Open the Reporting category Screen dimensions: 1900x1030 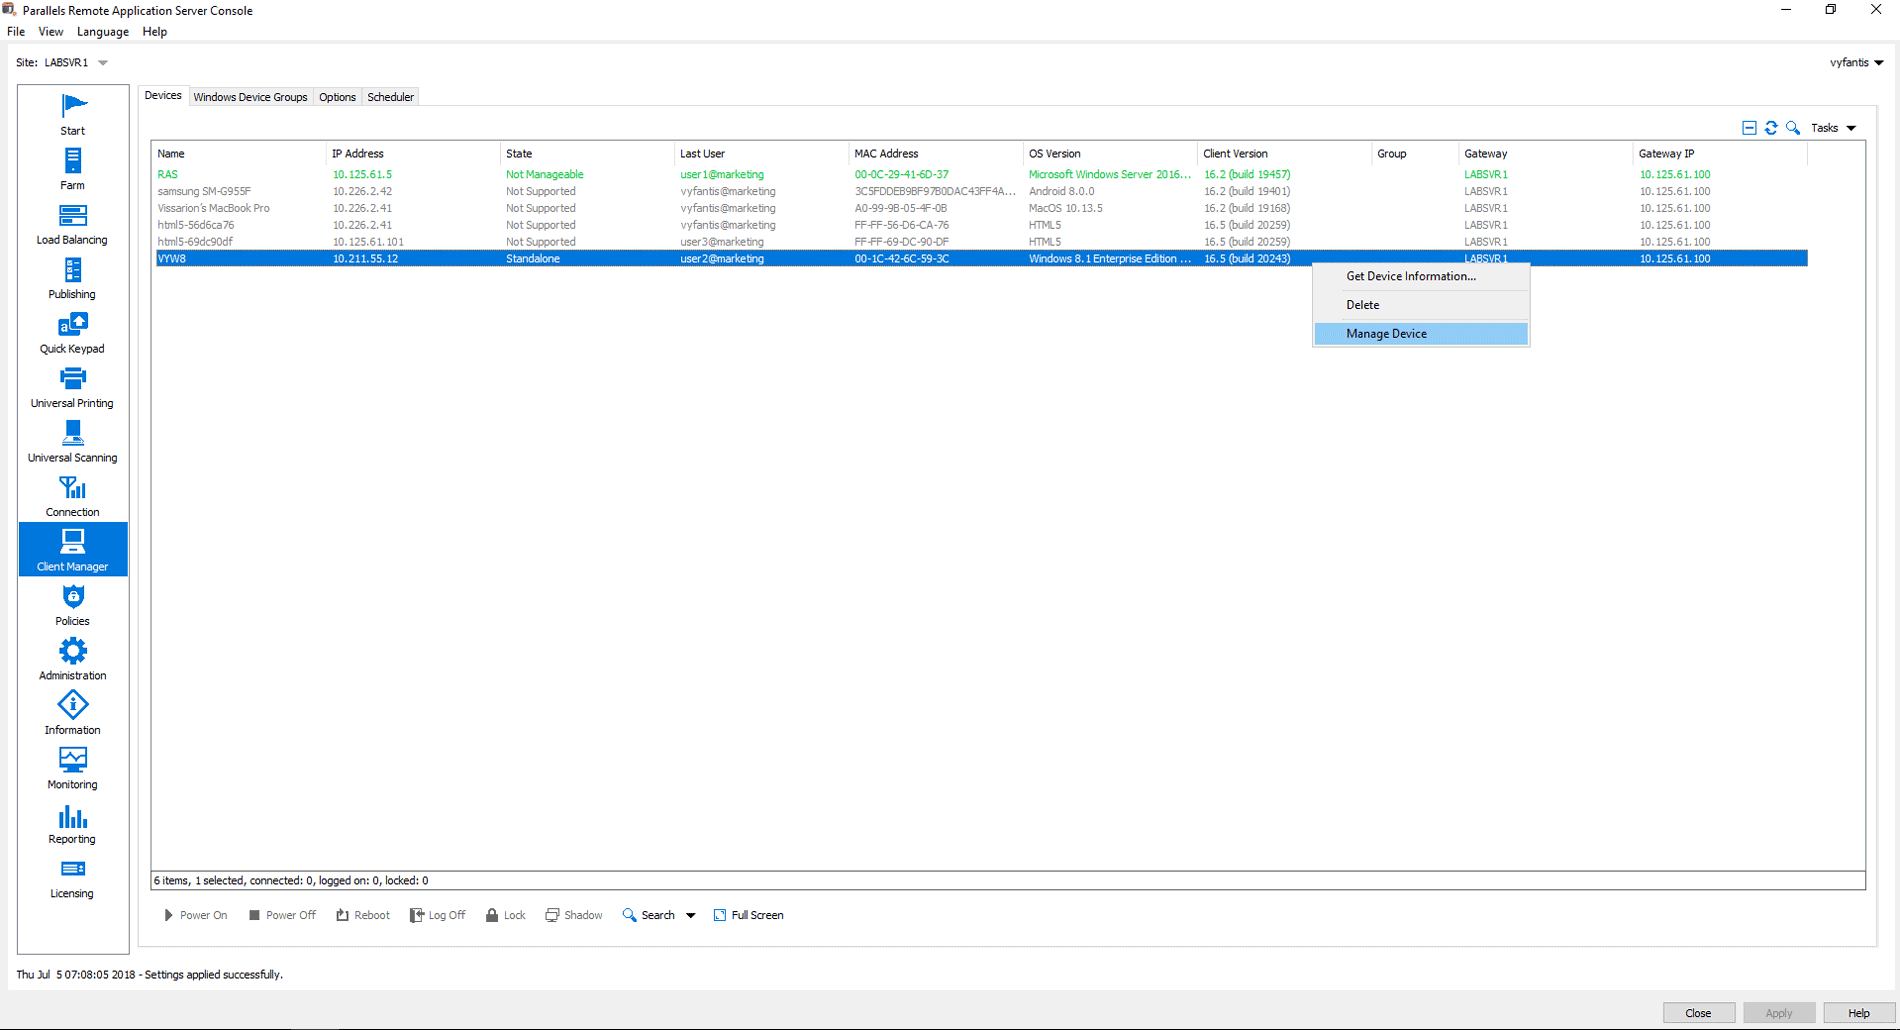(72, 823)
